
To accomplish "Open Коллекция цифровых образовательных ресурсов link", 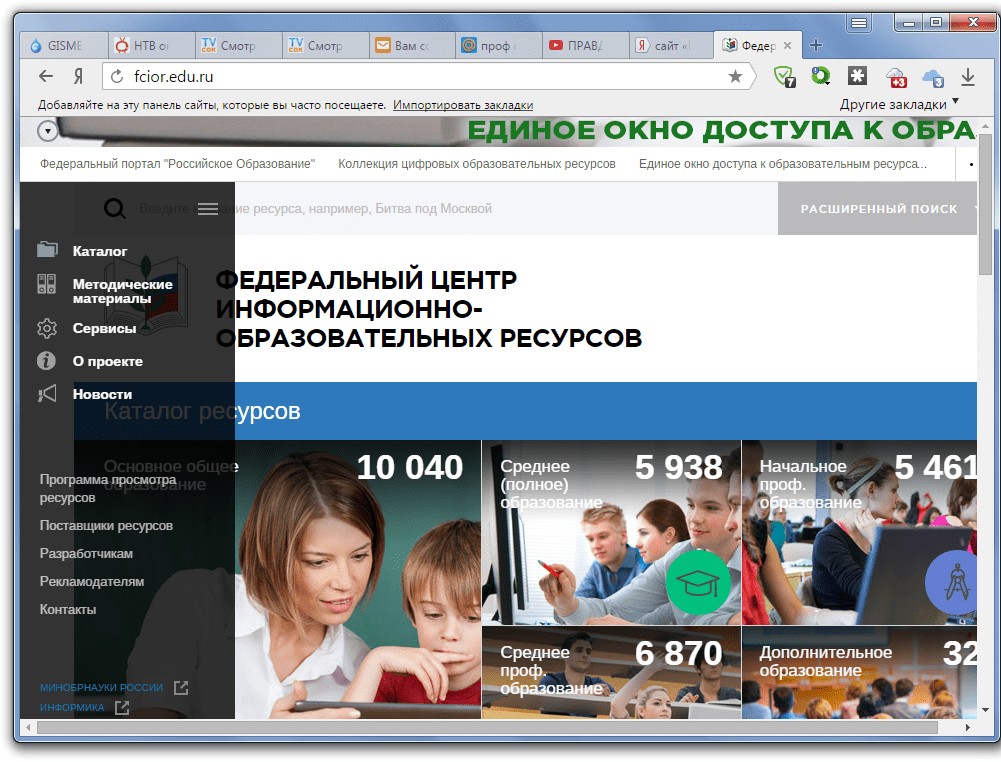I will point(477,164).
